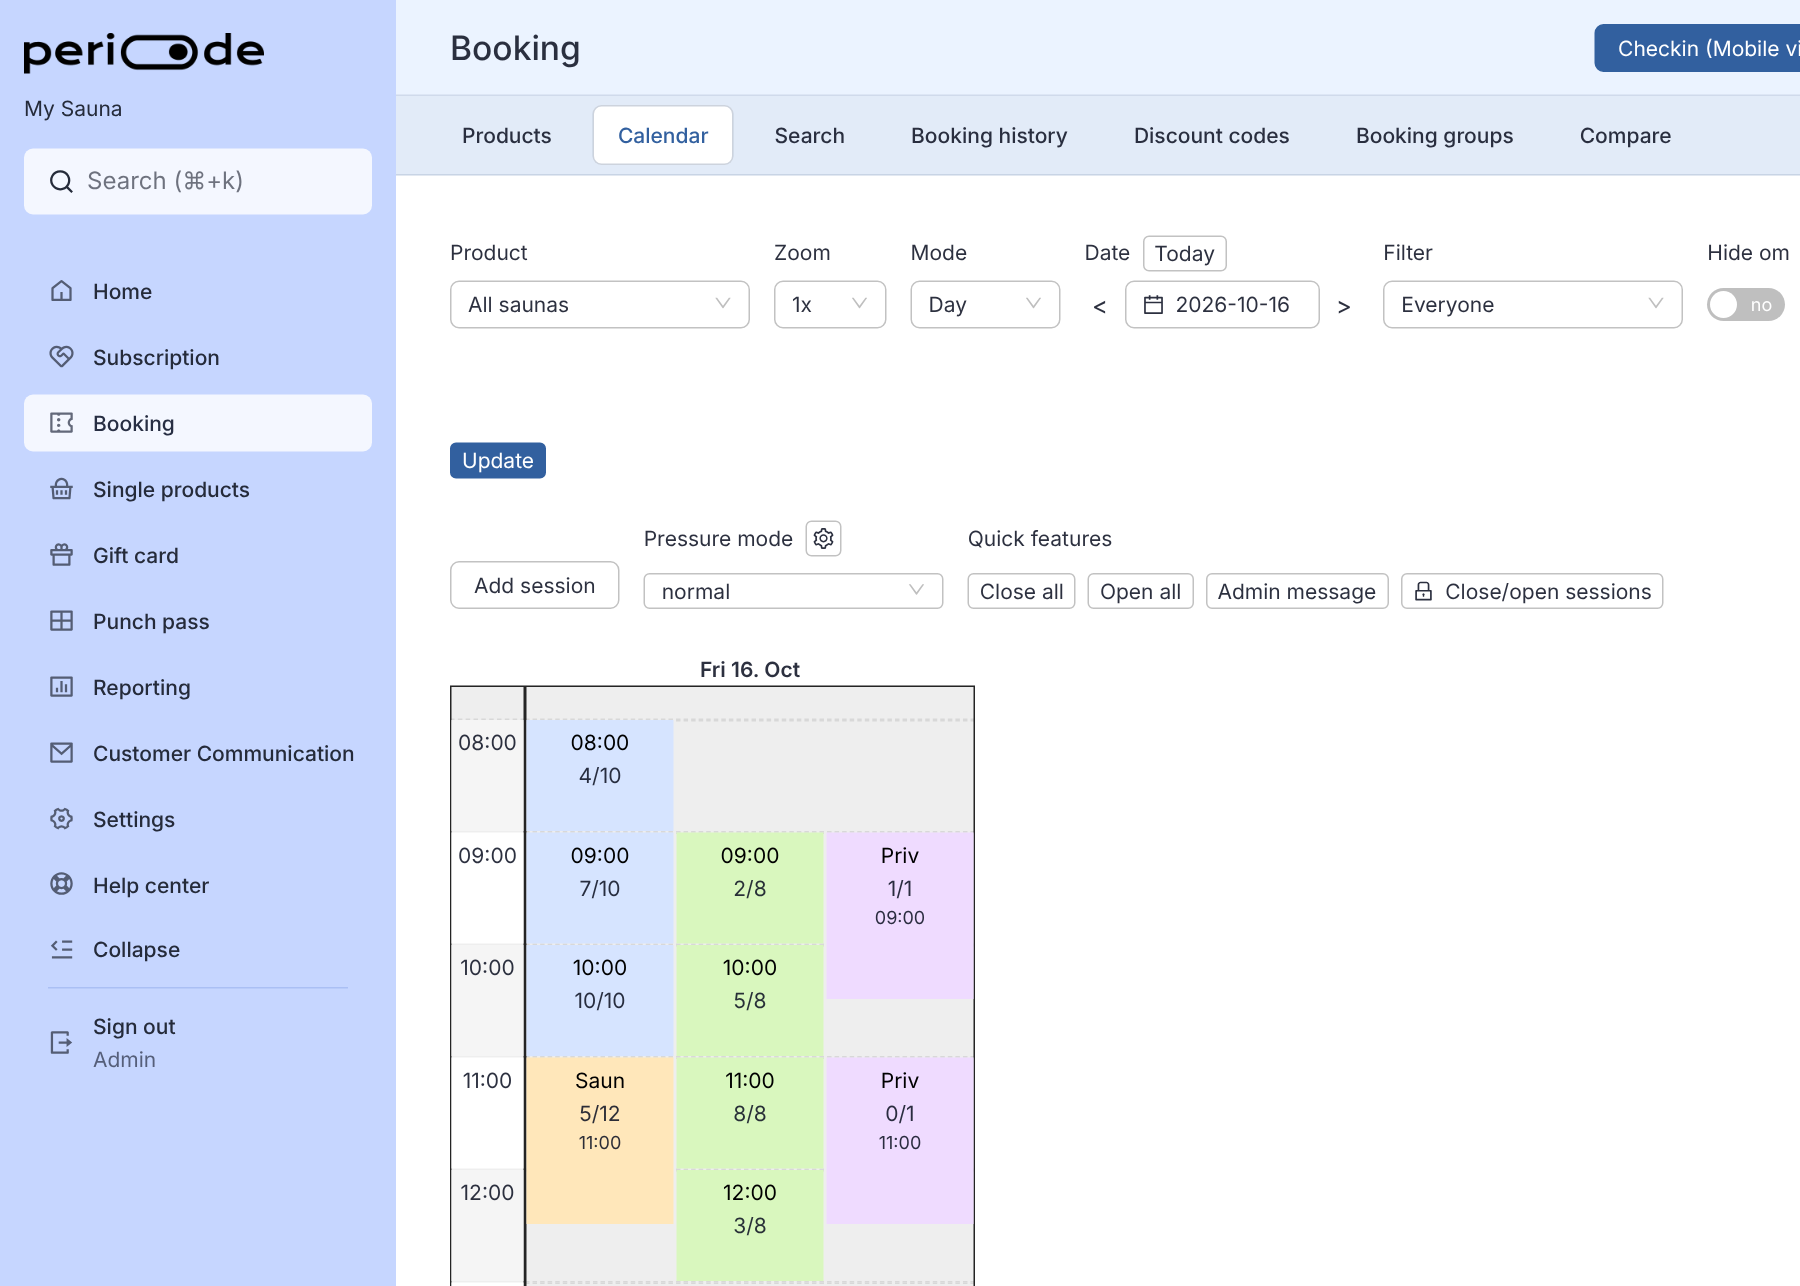The width and height of the screenshot is (1800, 1286).
Task: Click the Sign out door icon
Action: point(62,1043)
